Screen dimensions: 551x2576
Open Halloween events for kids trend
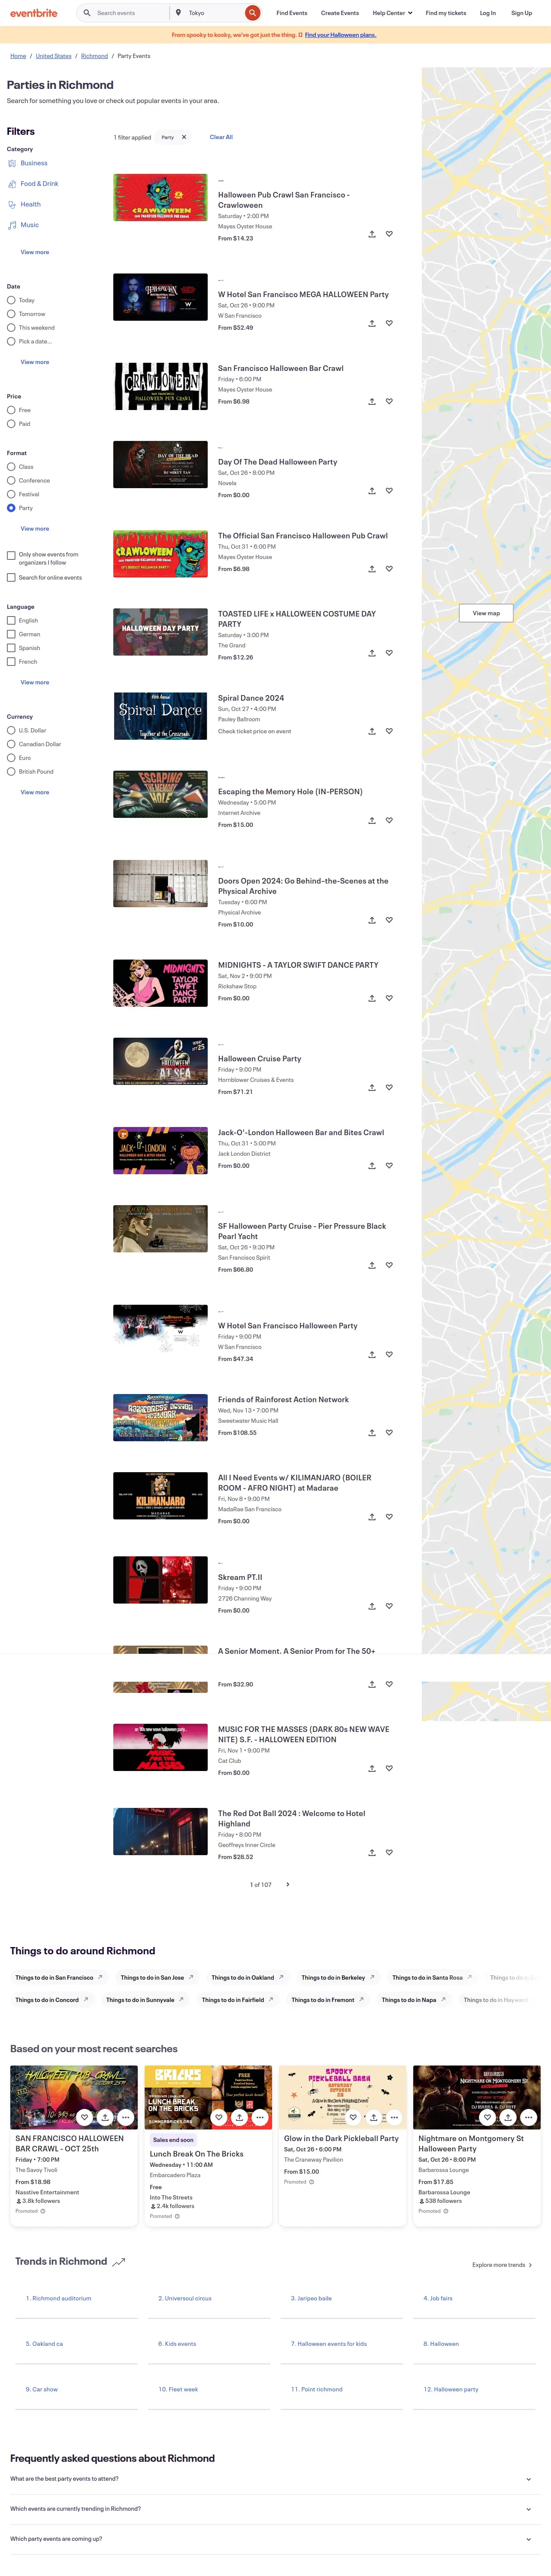pos(329,2344)
